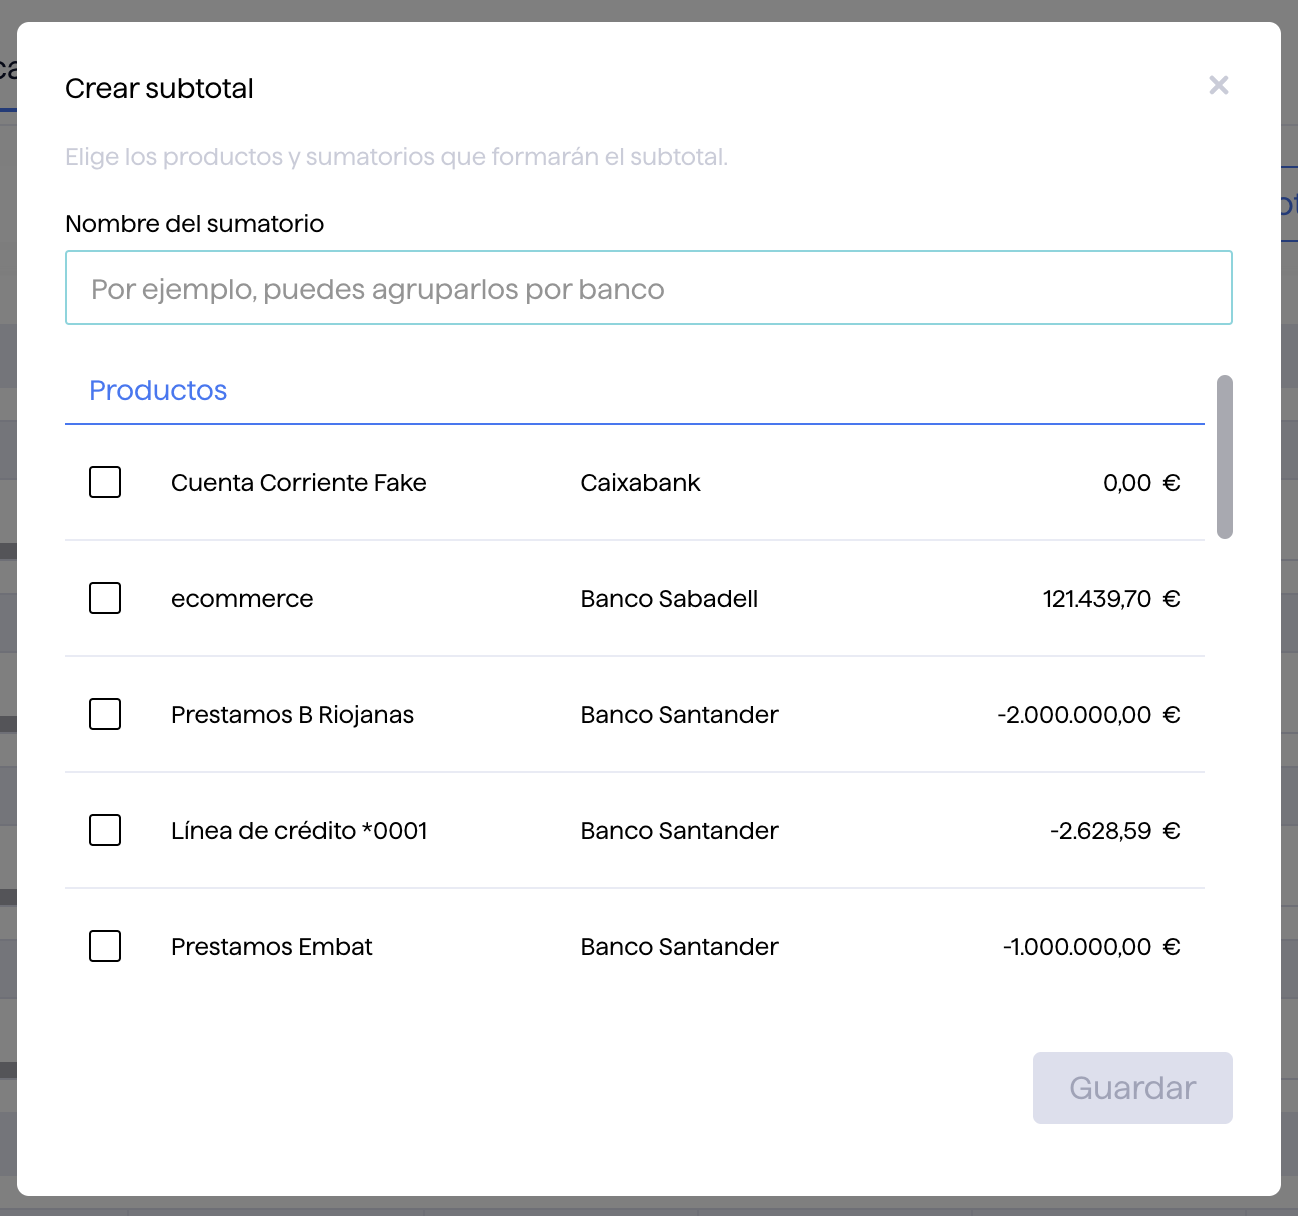Click the Línea de crédito *0001 name
The width and height of the screenshot is (1298, 1216).
coord(299,831)
